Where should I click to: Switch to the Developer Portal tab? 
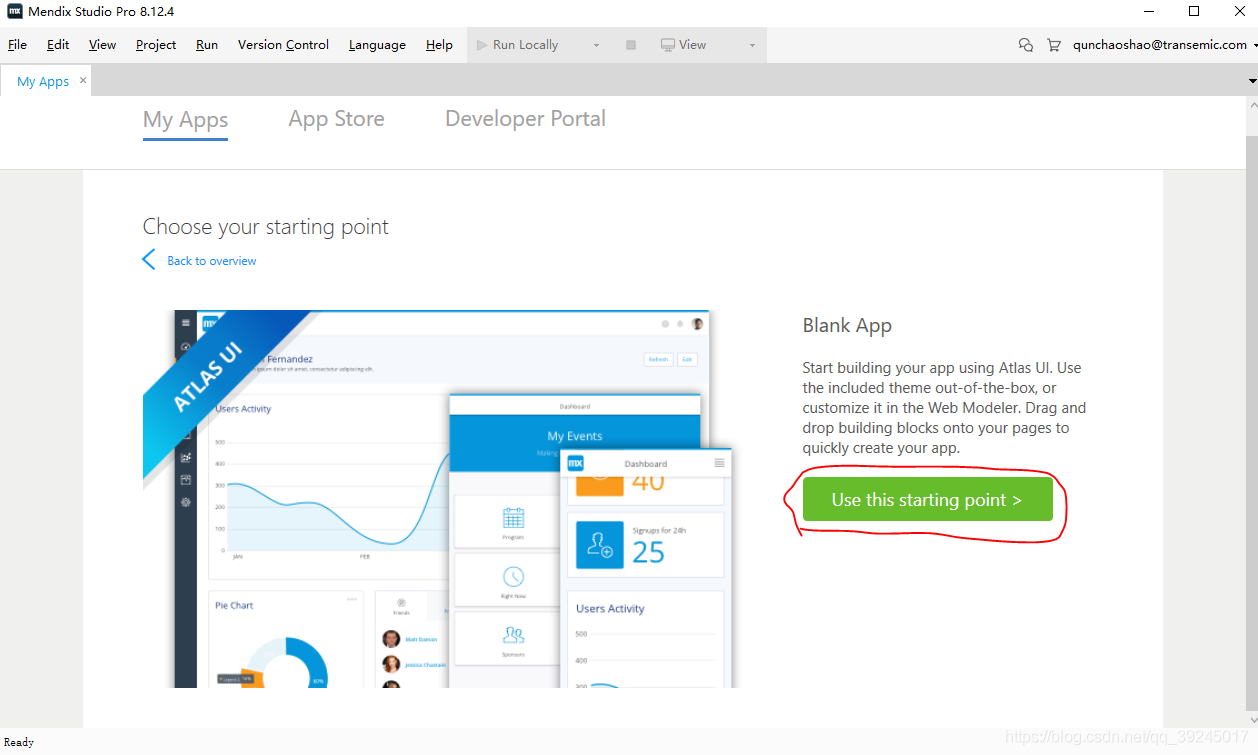tap(525, 119)
